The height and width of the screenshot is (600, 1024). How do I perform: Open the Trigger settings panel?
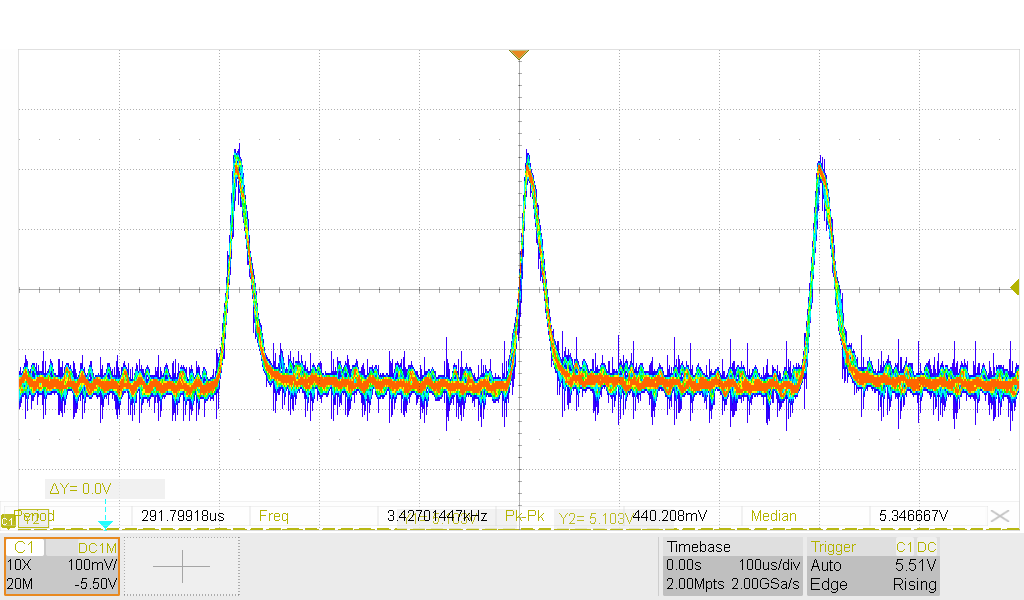pyautogui.click(x=873, y=566)
